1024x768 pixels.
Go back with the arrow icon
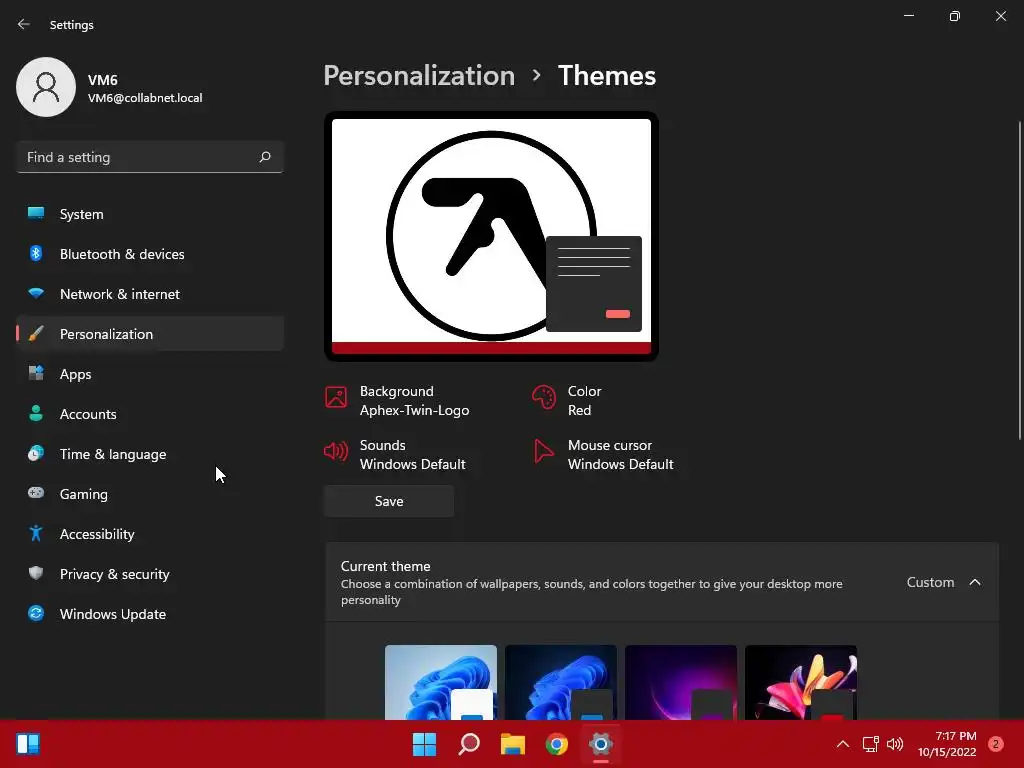24,24
